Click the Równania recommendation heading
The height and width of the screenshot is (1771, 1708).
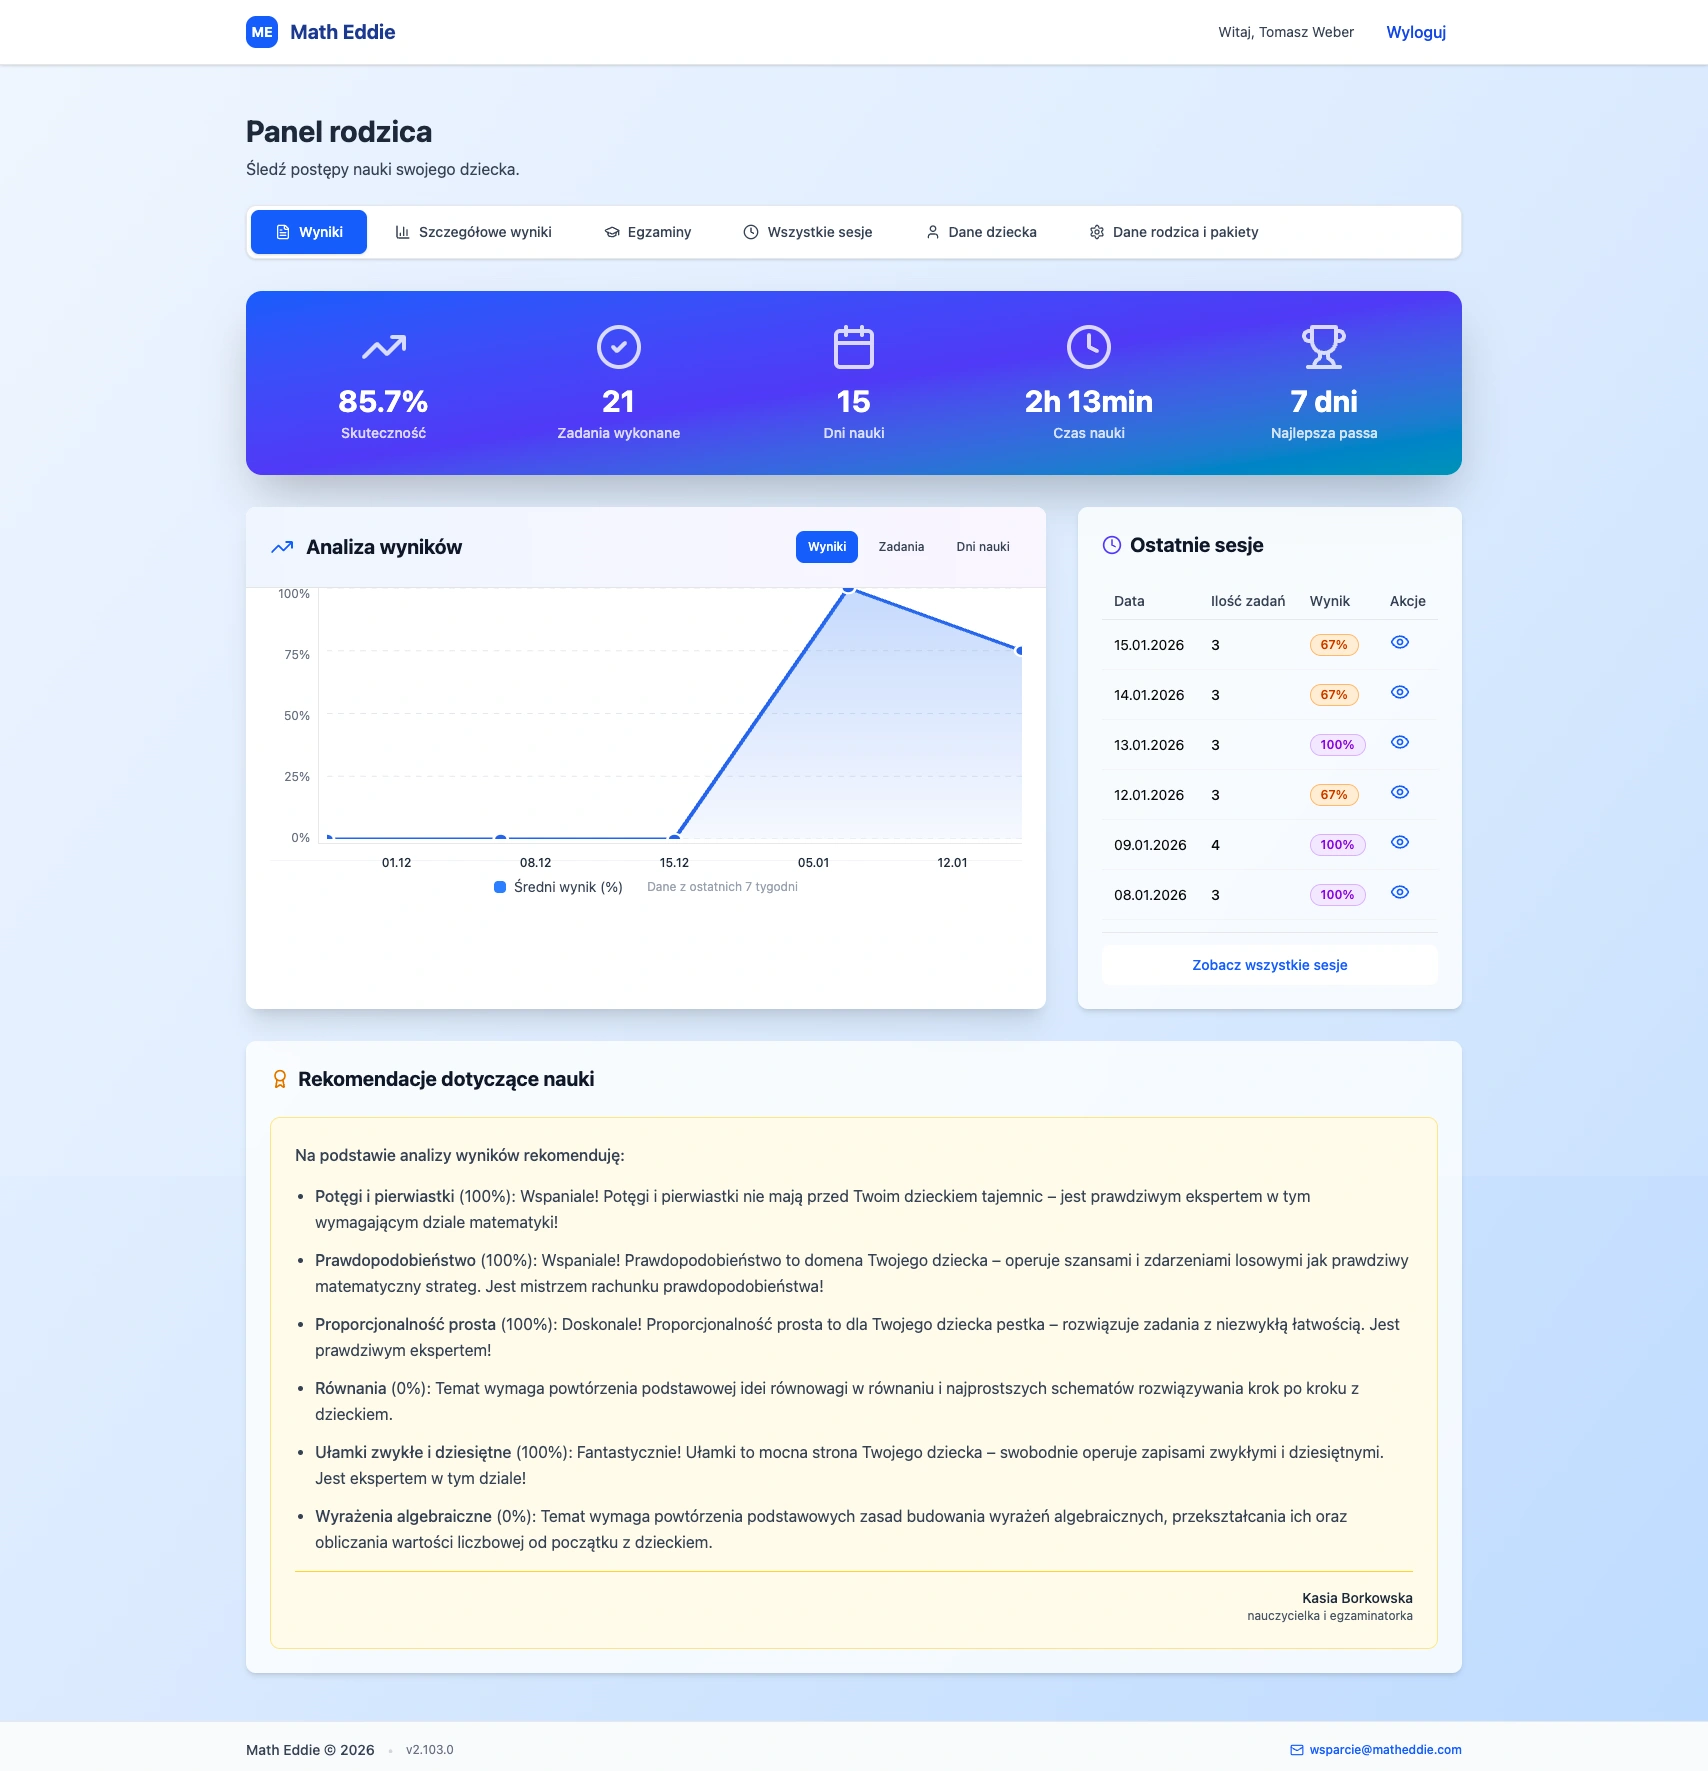[350, 1388]
